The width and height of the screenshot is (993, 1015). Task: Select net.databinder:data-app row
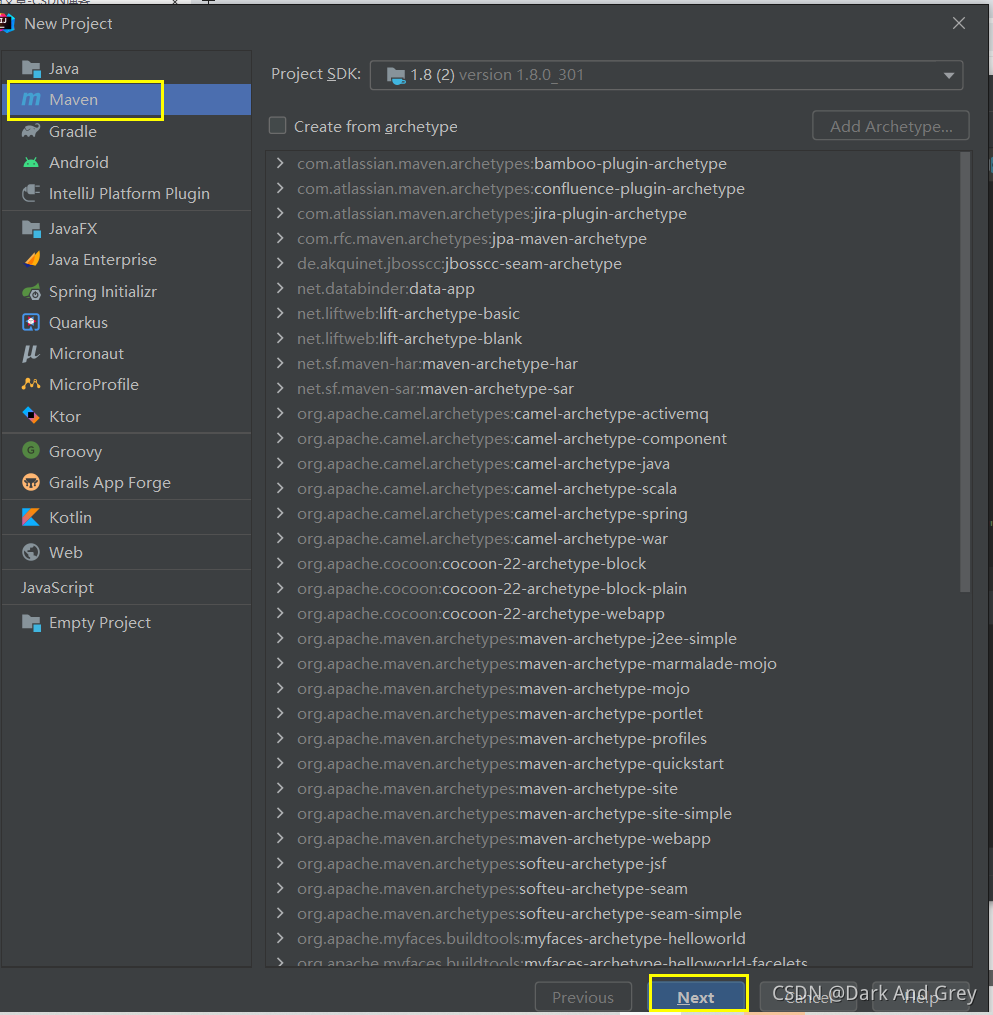pos(386,289)
